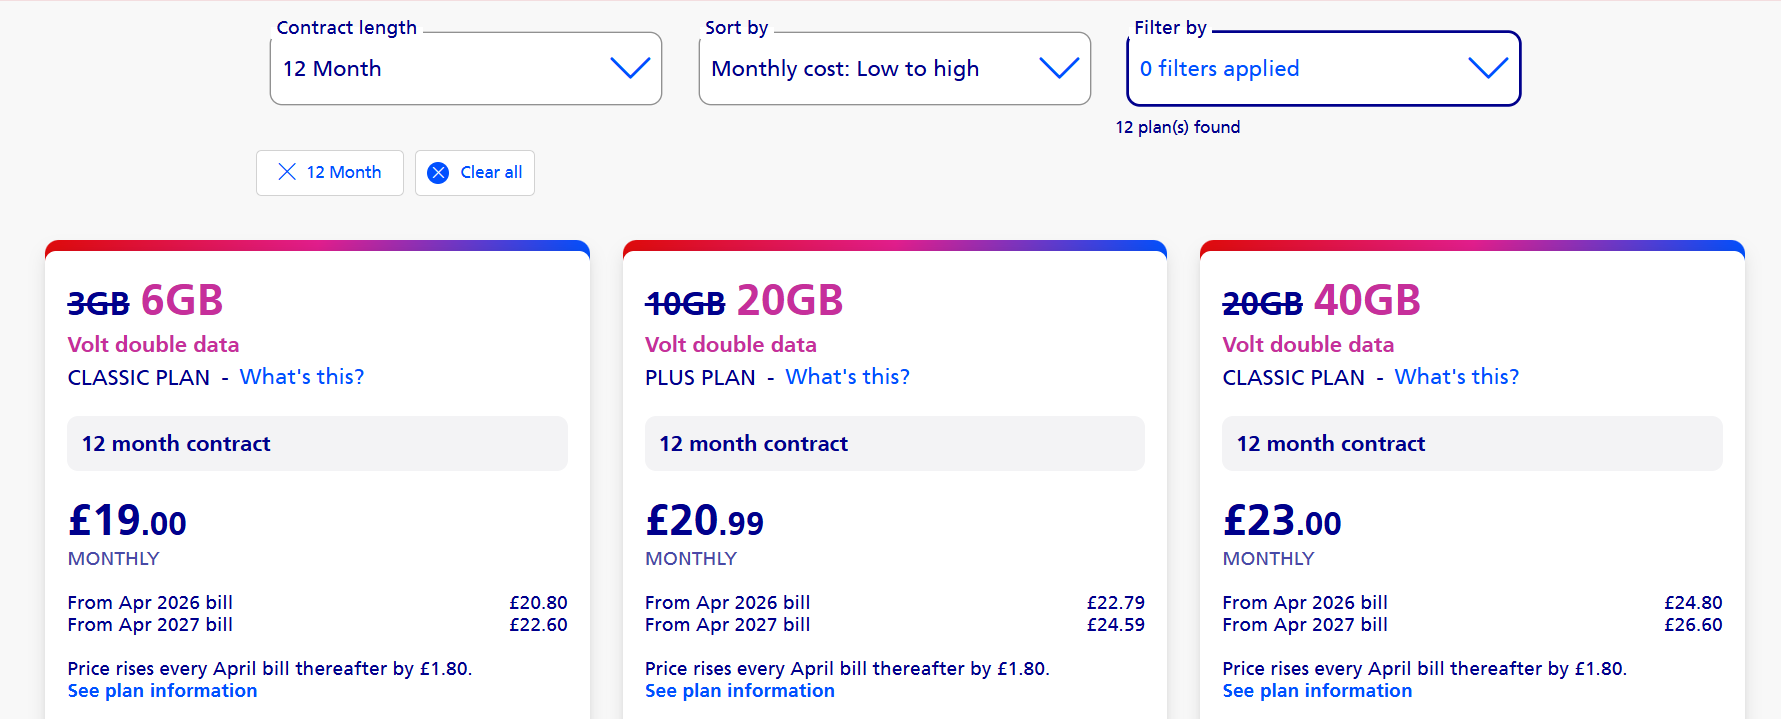This screenshot has height=719, width=1781.
Task: Open What's this for the 40GB Classic Plan
Action: click(1456, 376)
